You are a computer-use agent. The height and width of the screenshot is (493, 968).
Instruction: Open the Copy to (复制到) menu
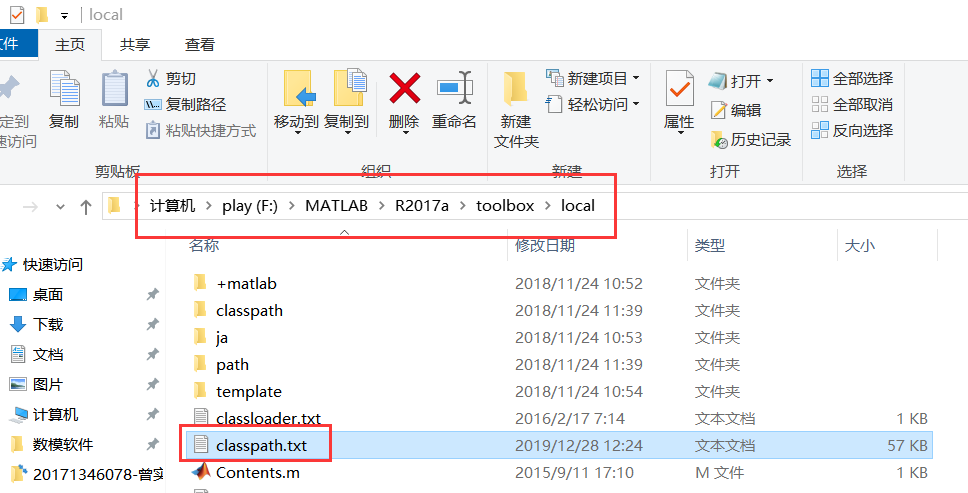[346, 101]
